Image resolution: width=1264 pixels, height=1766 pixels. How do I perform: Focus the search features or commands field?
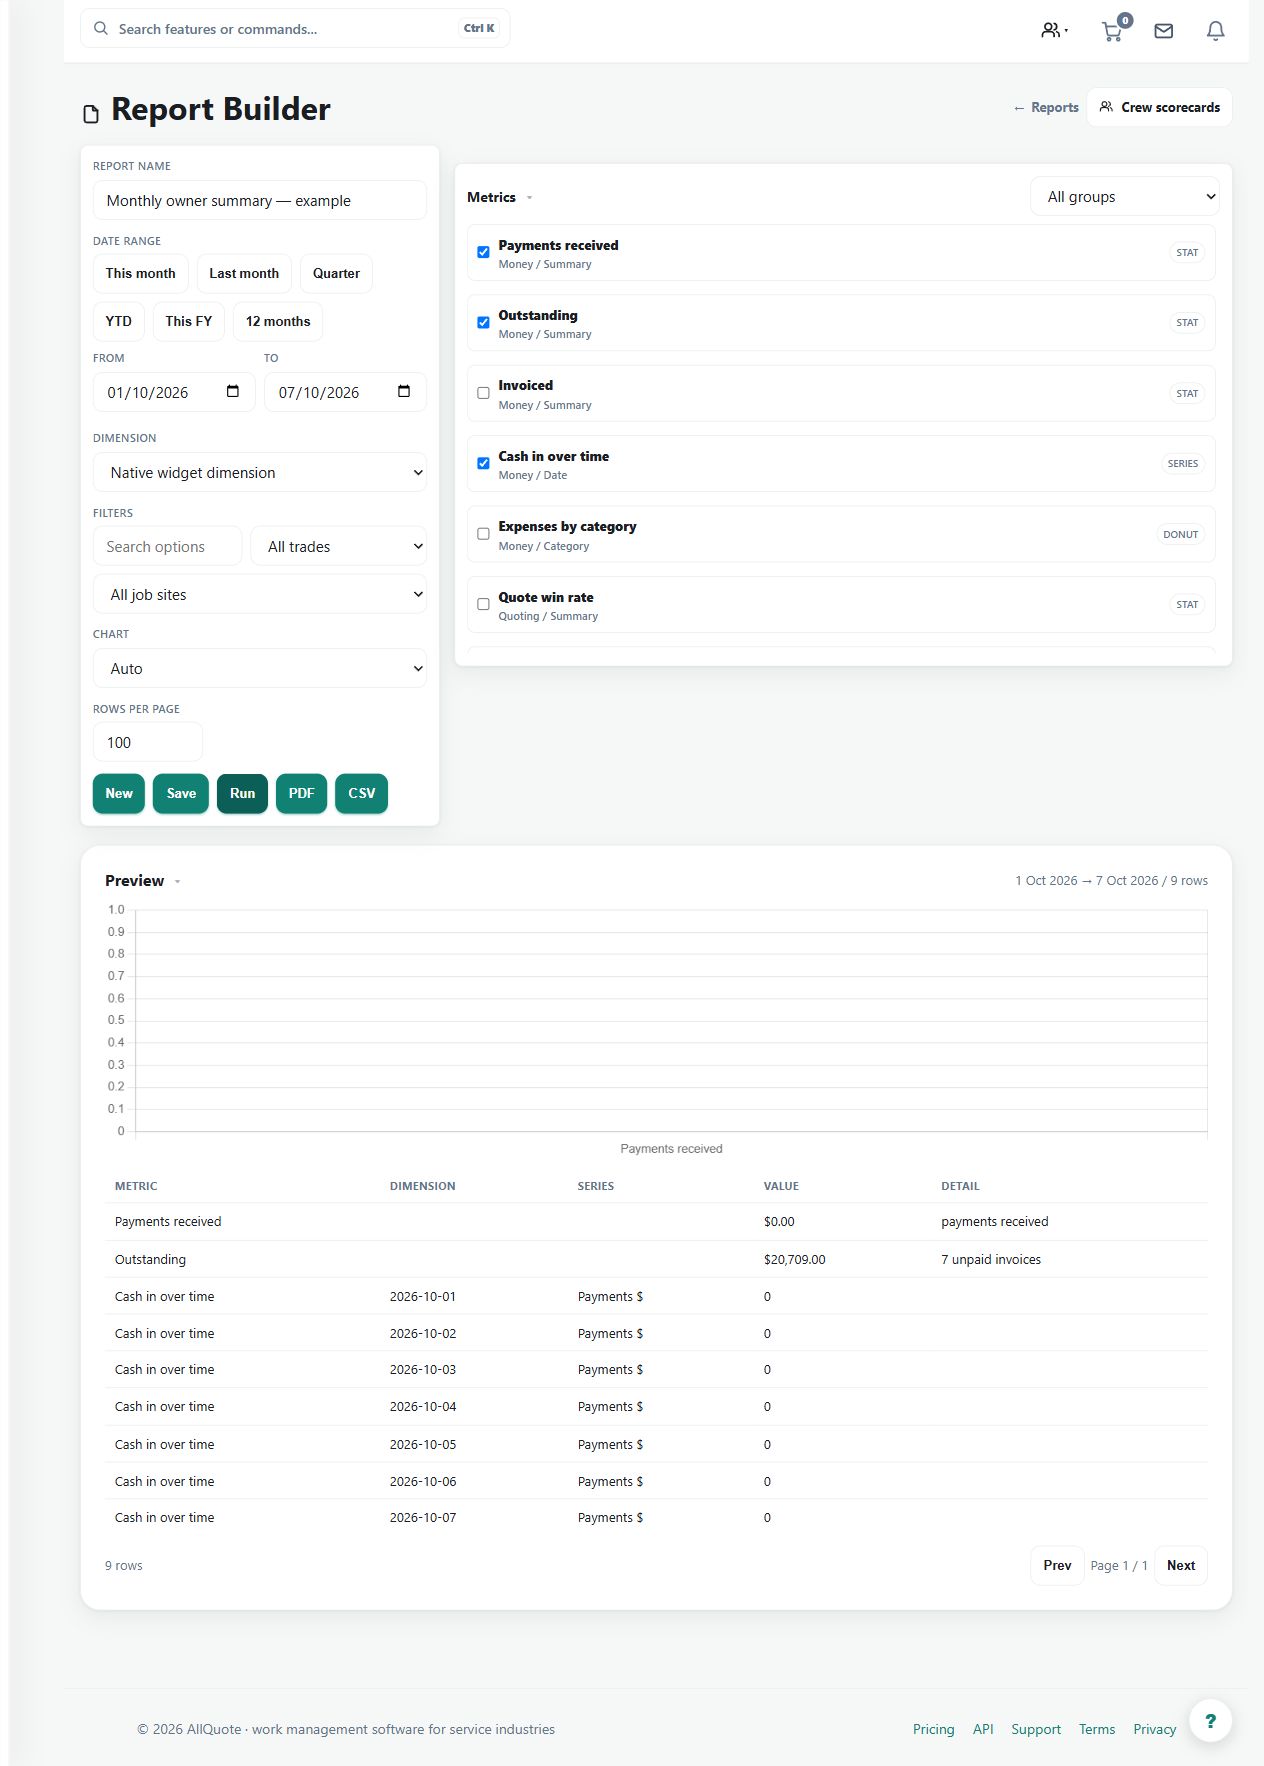click(x=295, y=28)
